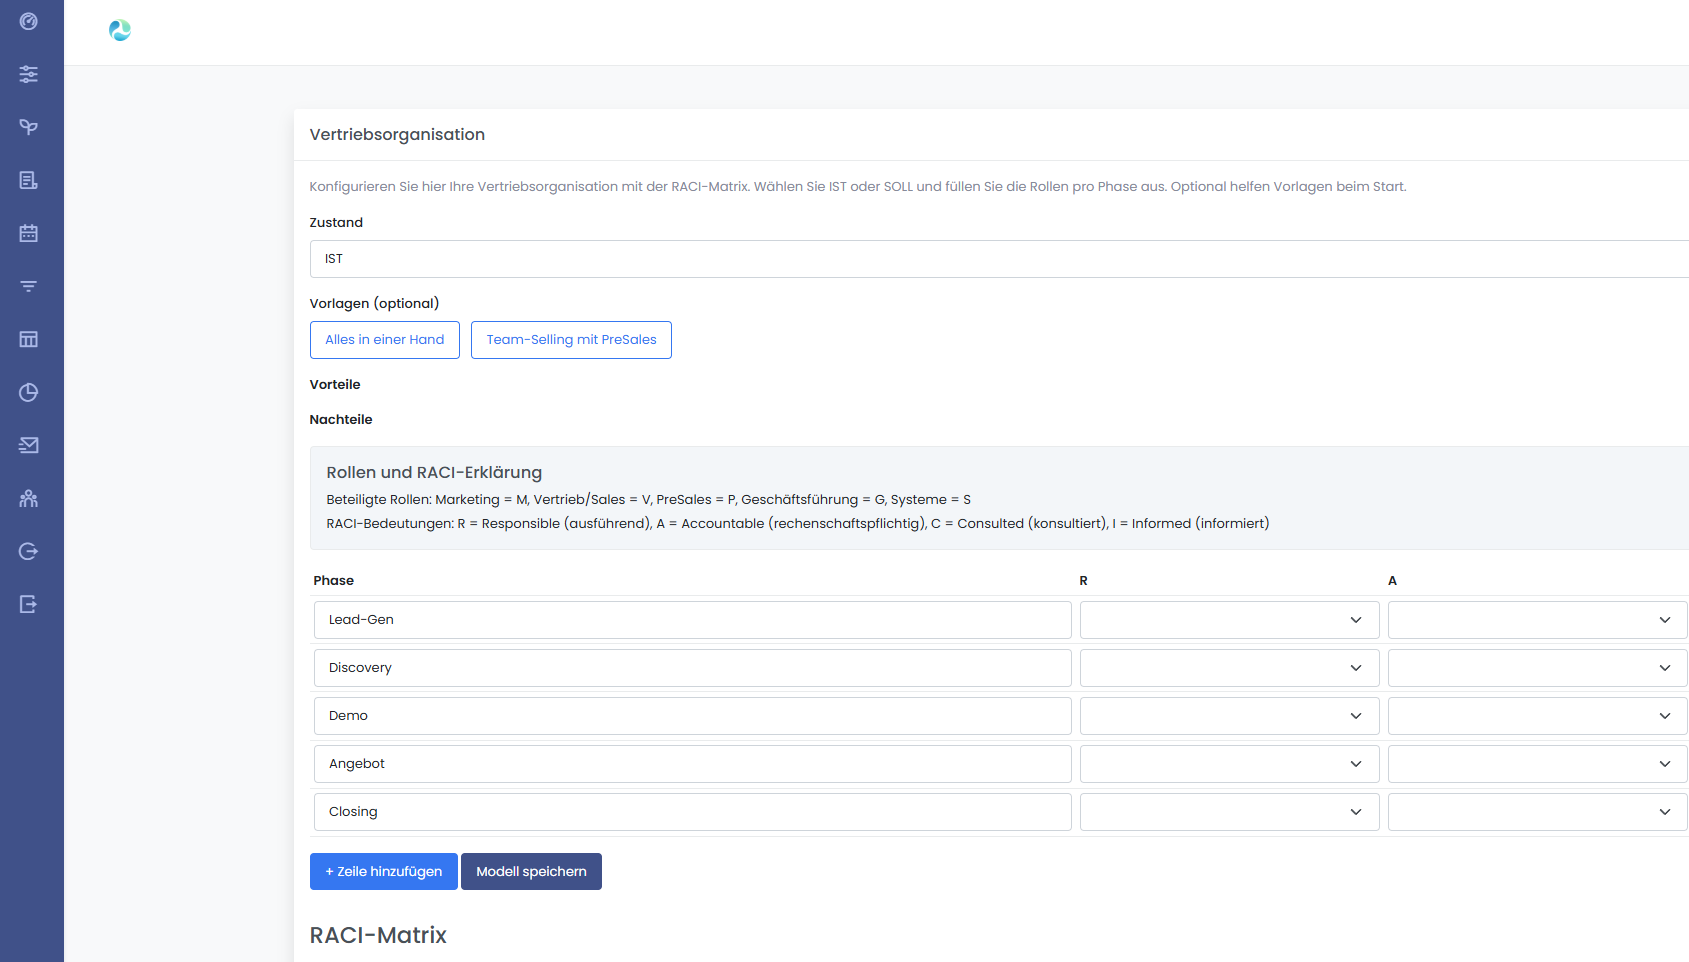
Task: Click the mail envelope icon in sidebar
Action: (29, 445)
